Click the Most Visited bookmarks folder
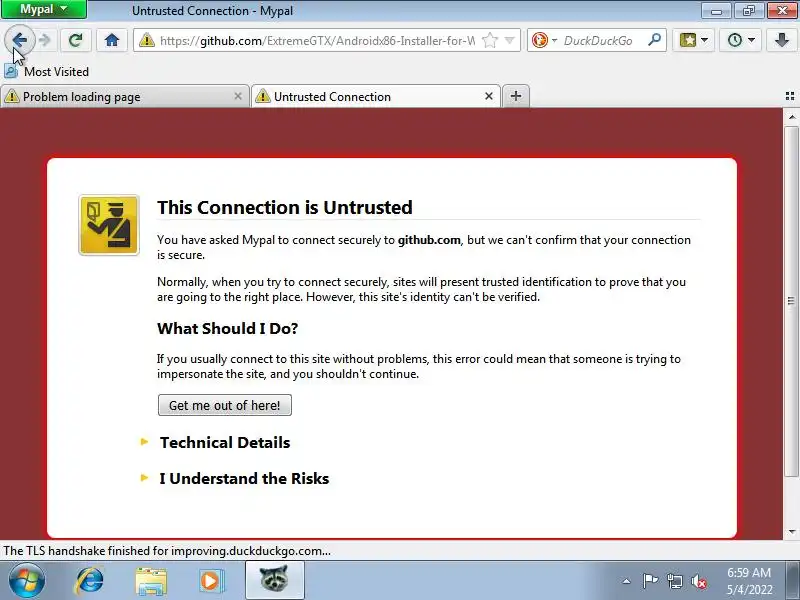The height and width of the screenshot is (600, 800). [x=47, y=71]
